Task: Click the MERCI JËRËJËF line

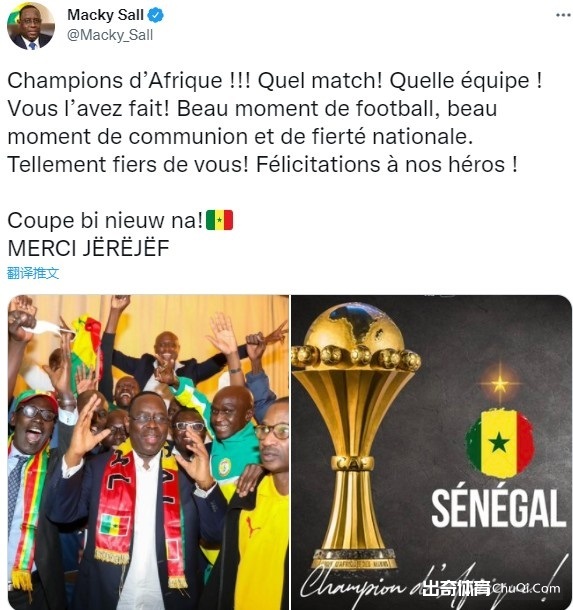Action: [x=88, y=248]
